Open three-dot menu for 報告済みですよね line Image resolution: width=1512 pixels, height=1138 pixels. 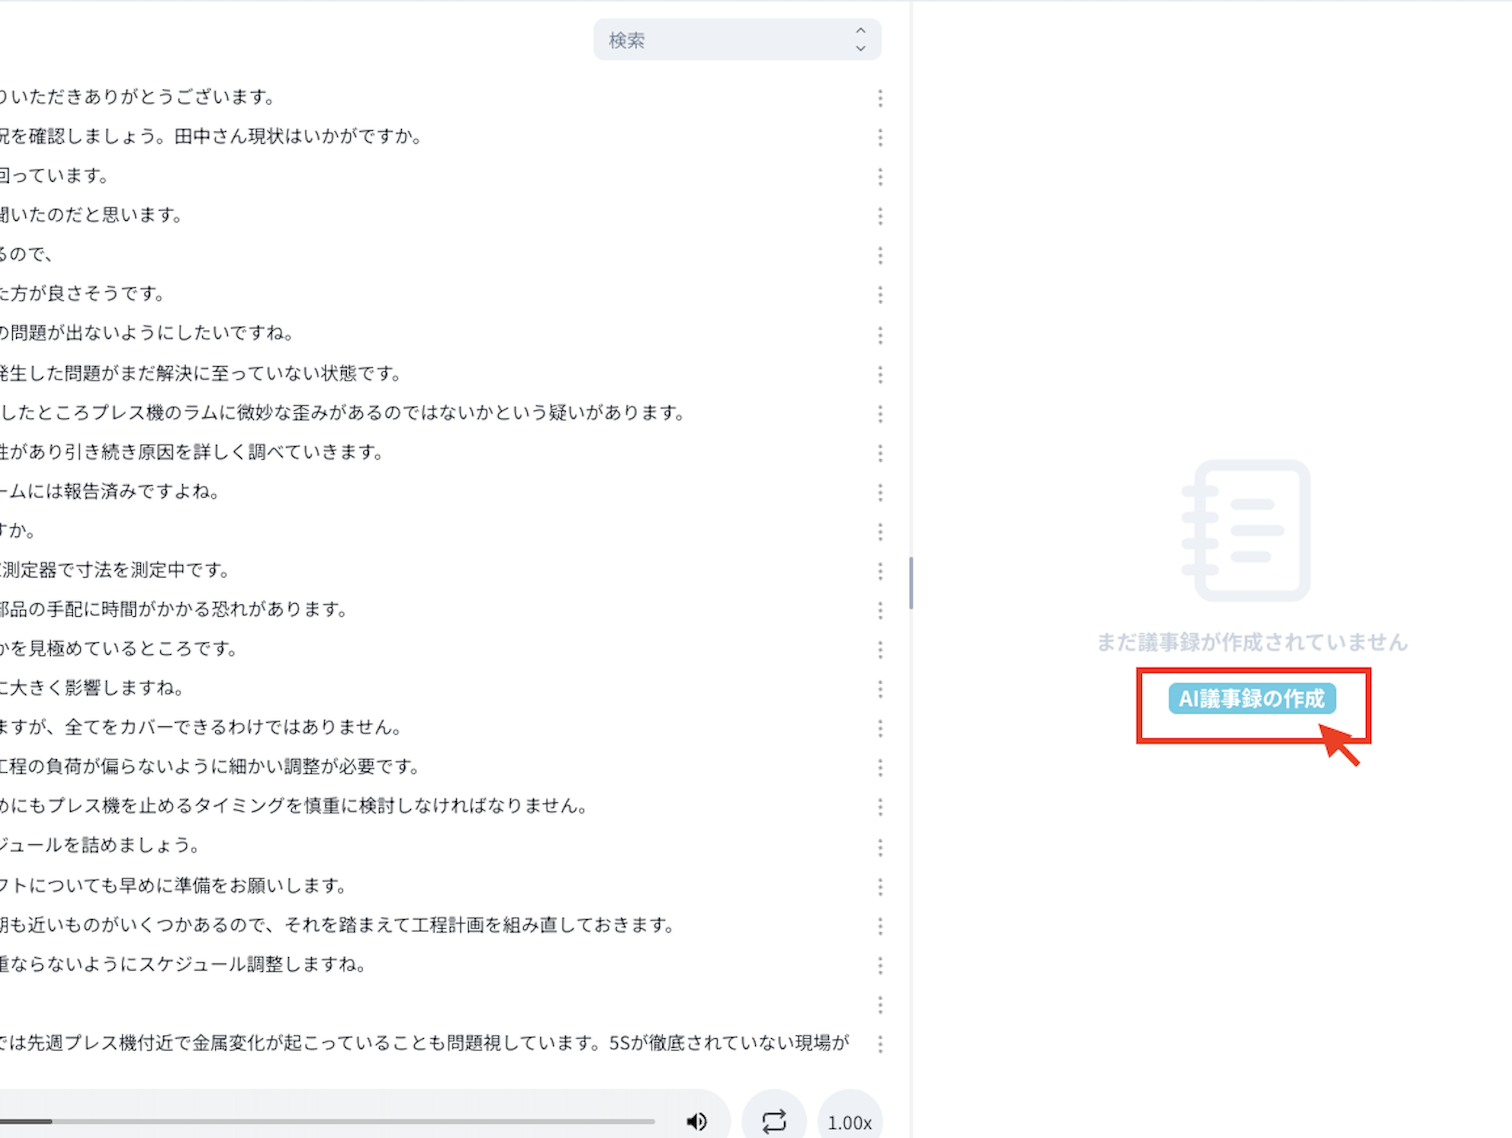click(x=880, y=492)
